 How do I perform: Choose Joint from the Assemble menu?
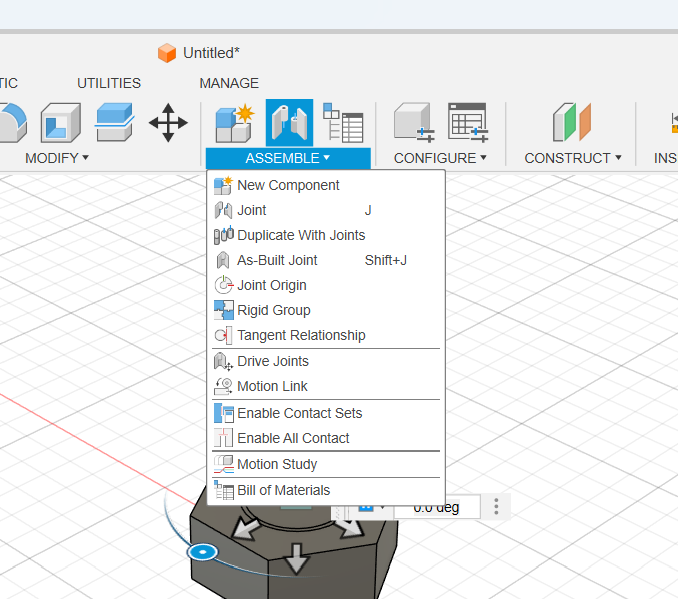coord(326,210)
